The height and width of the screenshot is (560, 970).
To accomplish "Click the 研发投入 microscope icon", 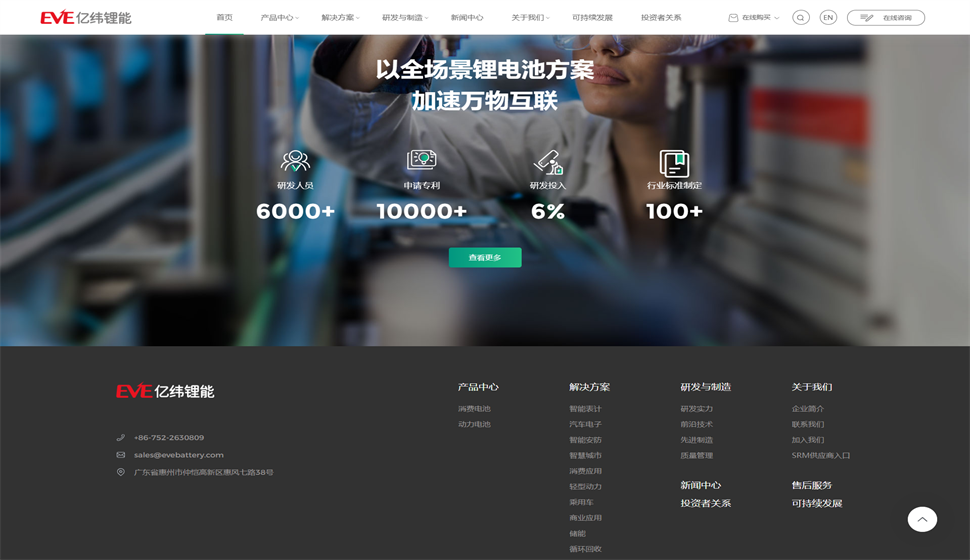I will pyautogui.click(x=548, y=161).
